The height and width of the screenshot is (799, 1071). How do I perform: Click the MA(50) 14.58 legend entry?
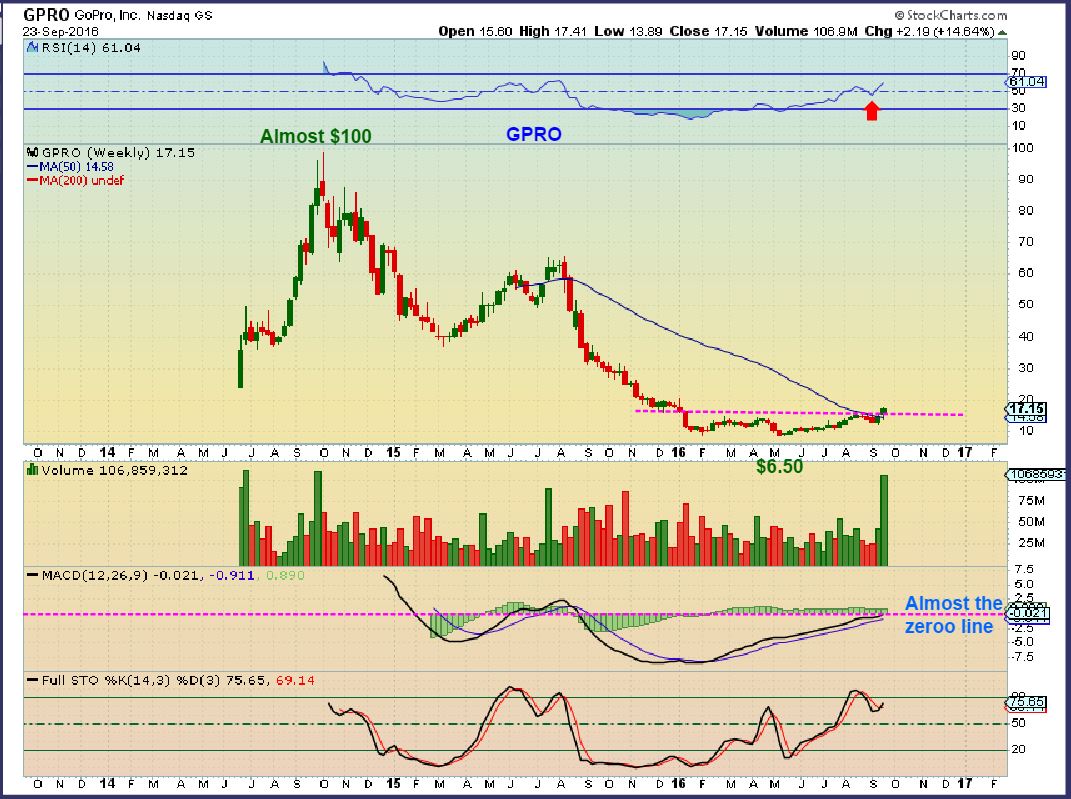[x=70, y=167]
